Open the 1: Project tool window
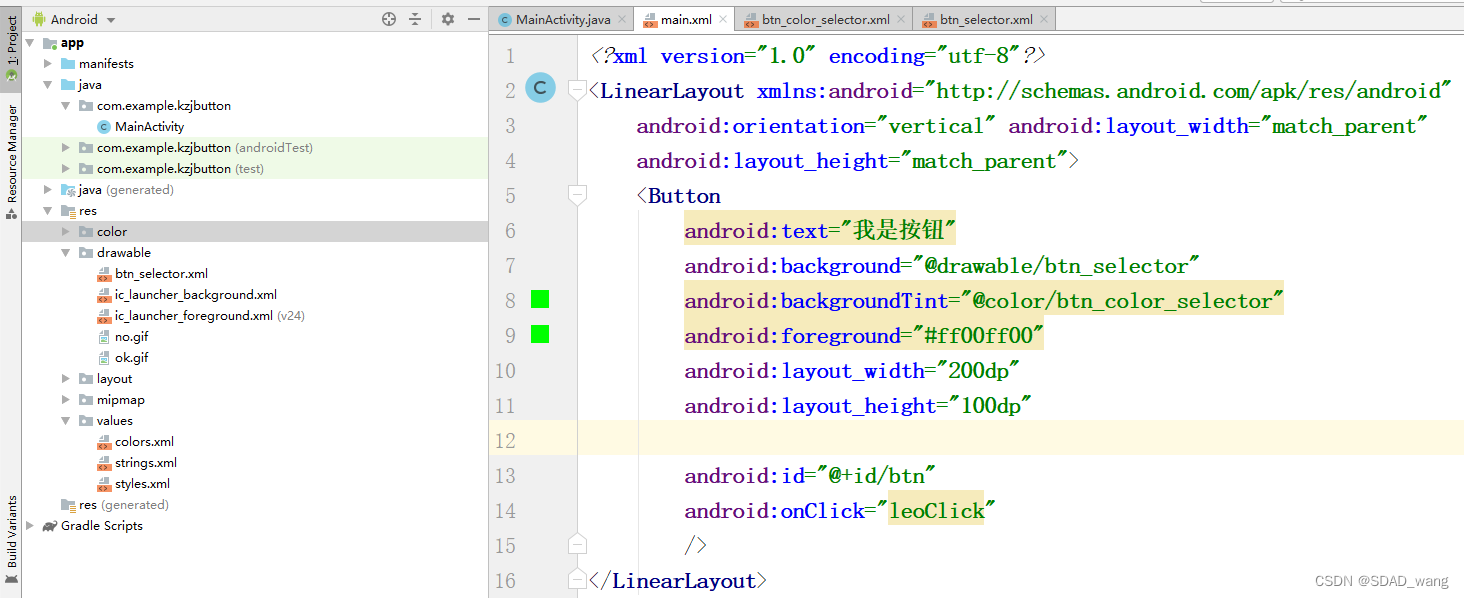 pos(11,48)
